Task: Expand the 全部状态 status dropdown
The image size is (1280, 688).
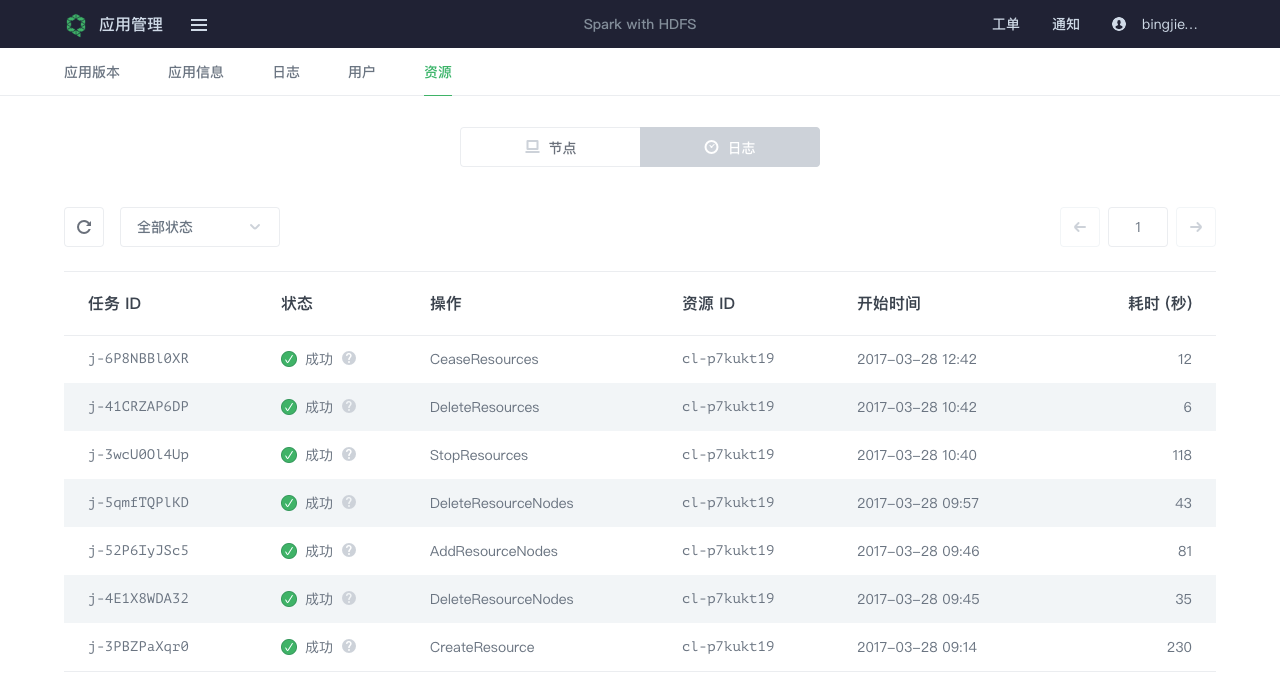Action: (x=200, y=227)
